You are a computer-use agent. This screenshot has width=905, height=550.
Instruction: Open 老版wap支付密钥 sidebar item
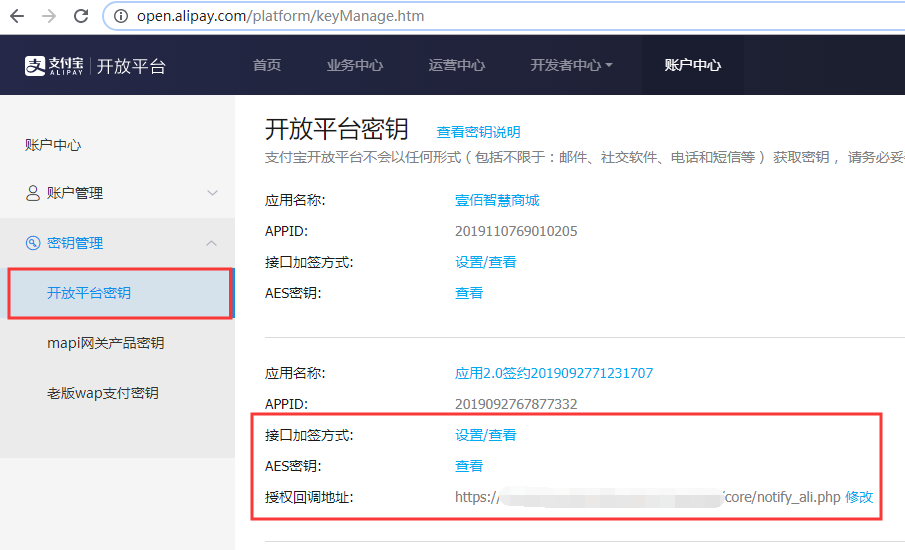(102, 393)
